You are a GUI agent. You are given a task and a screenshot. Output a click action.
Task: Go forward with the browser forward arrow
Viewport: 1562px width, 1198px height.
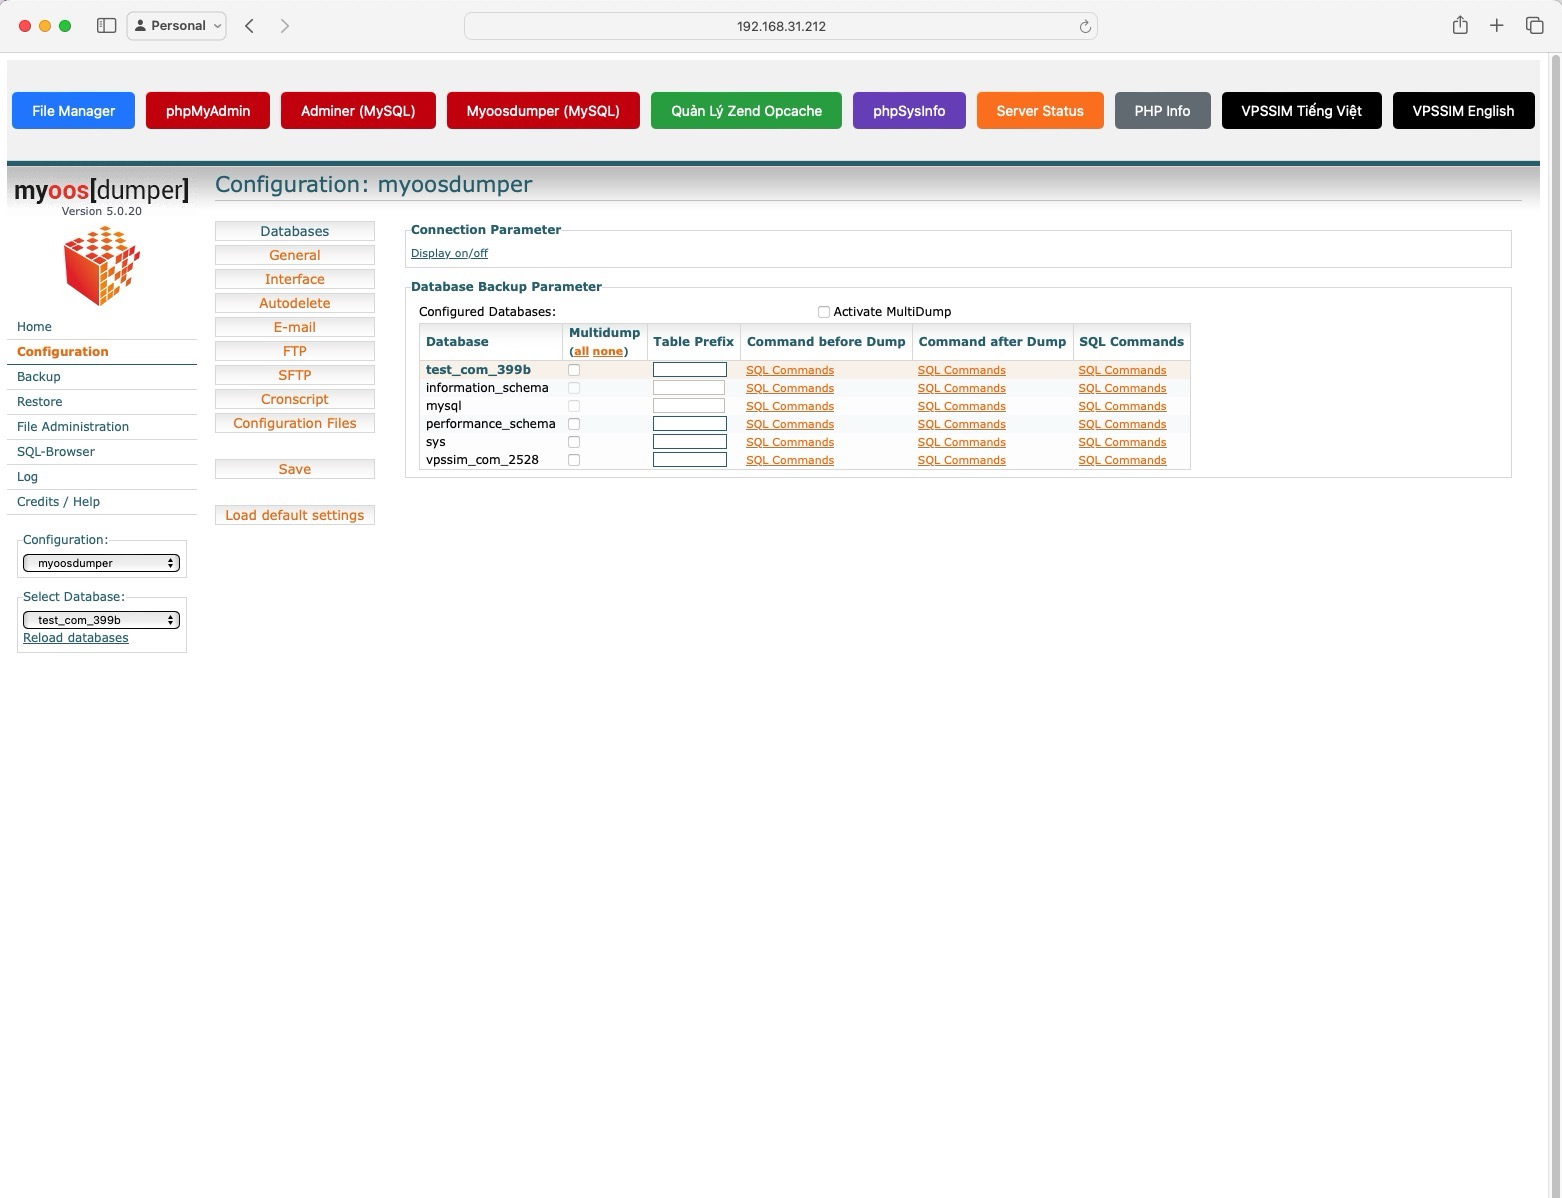285,26
